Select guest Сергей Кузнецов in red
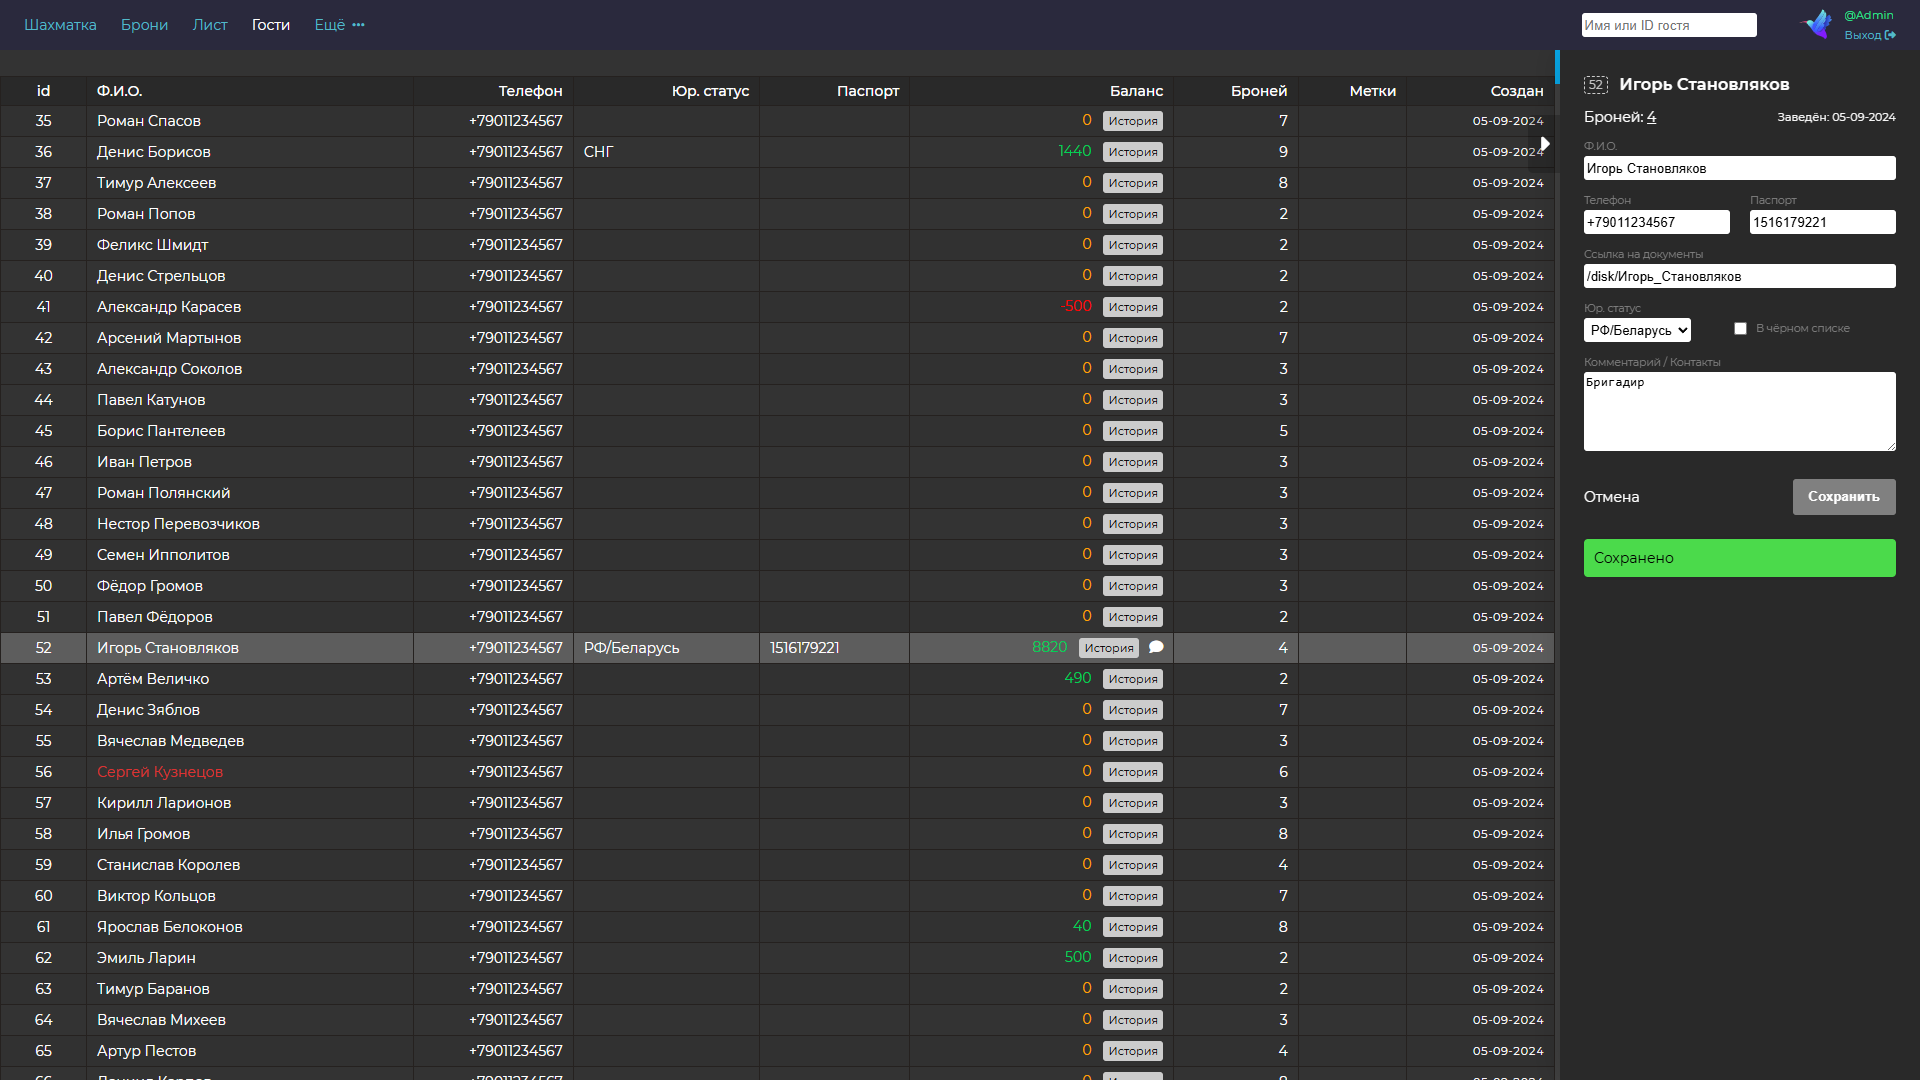The width and height of the screenshot is (1920, 1080). pyautogui.click(x=160, y=772)
